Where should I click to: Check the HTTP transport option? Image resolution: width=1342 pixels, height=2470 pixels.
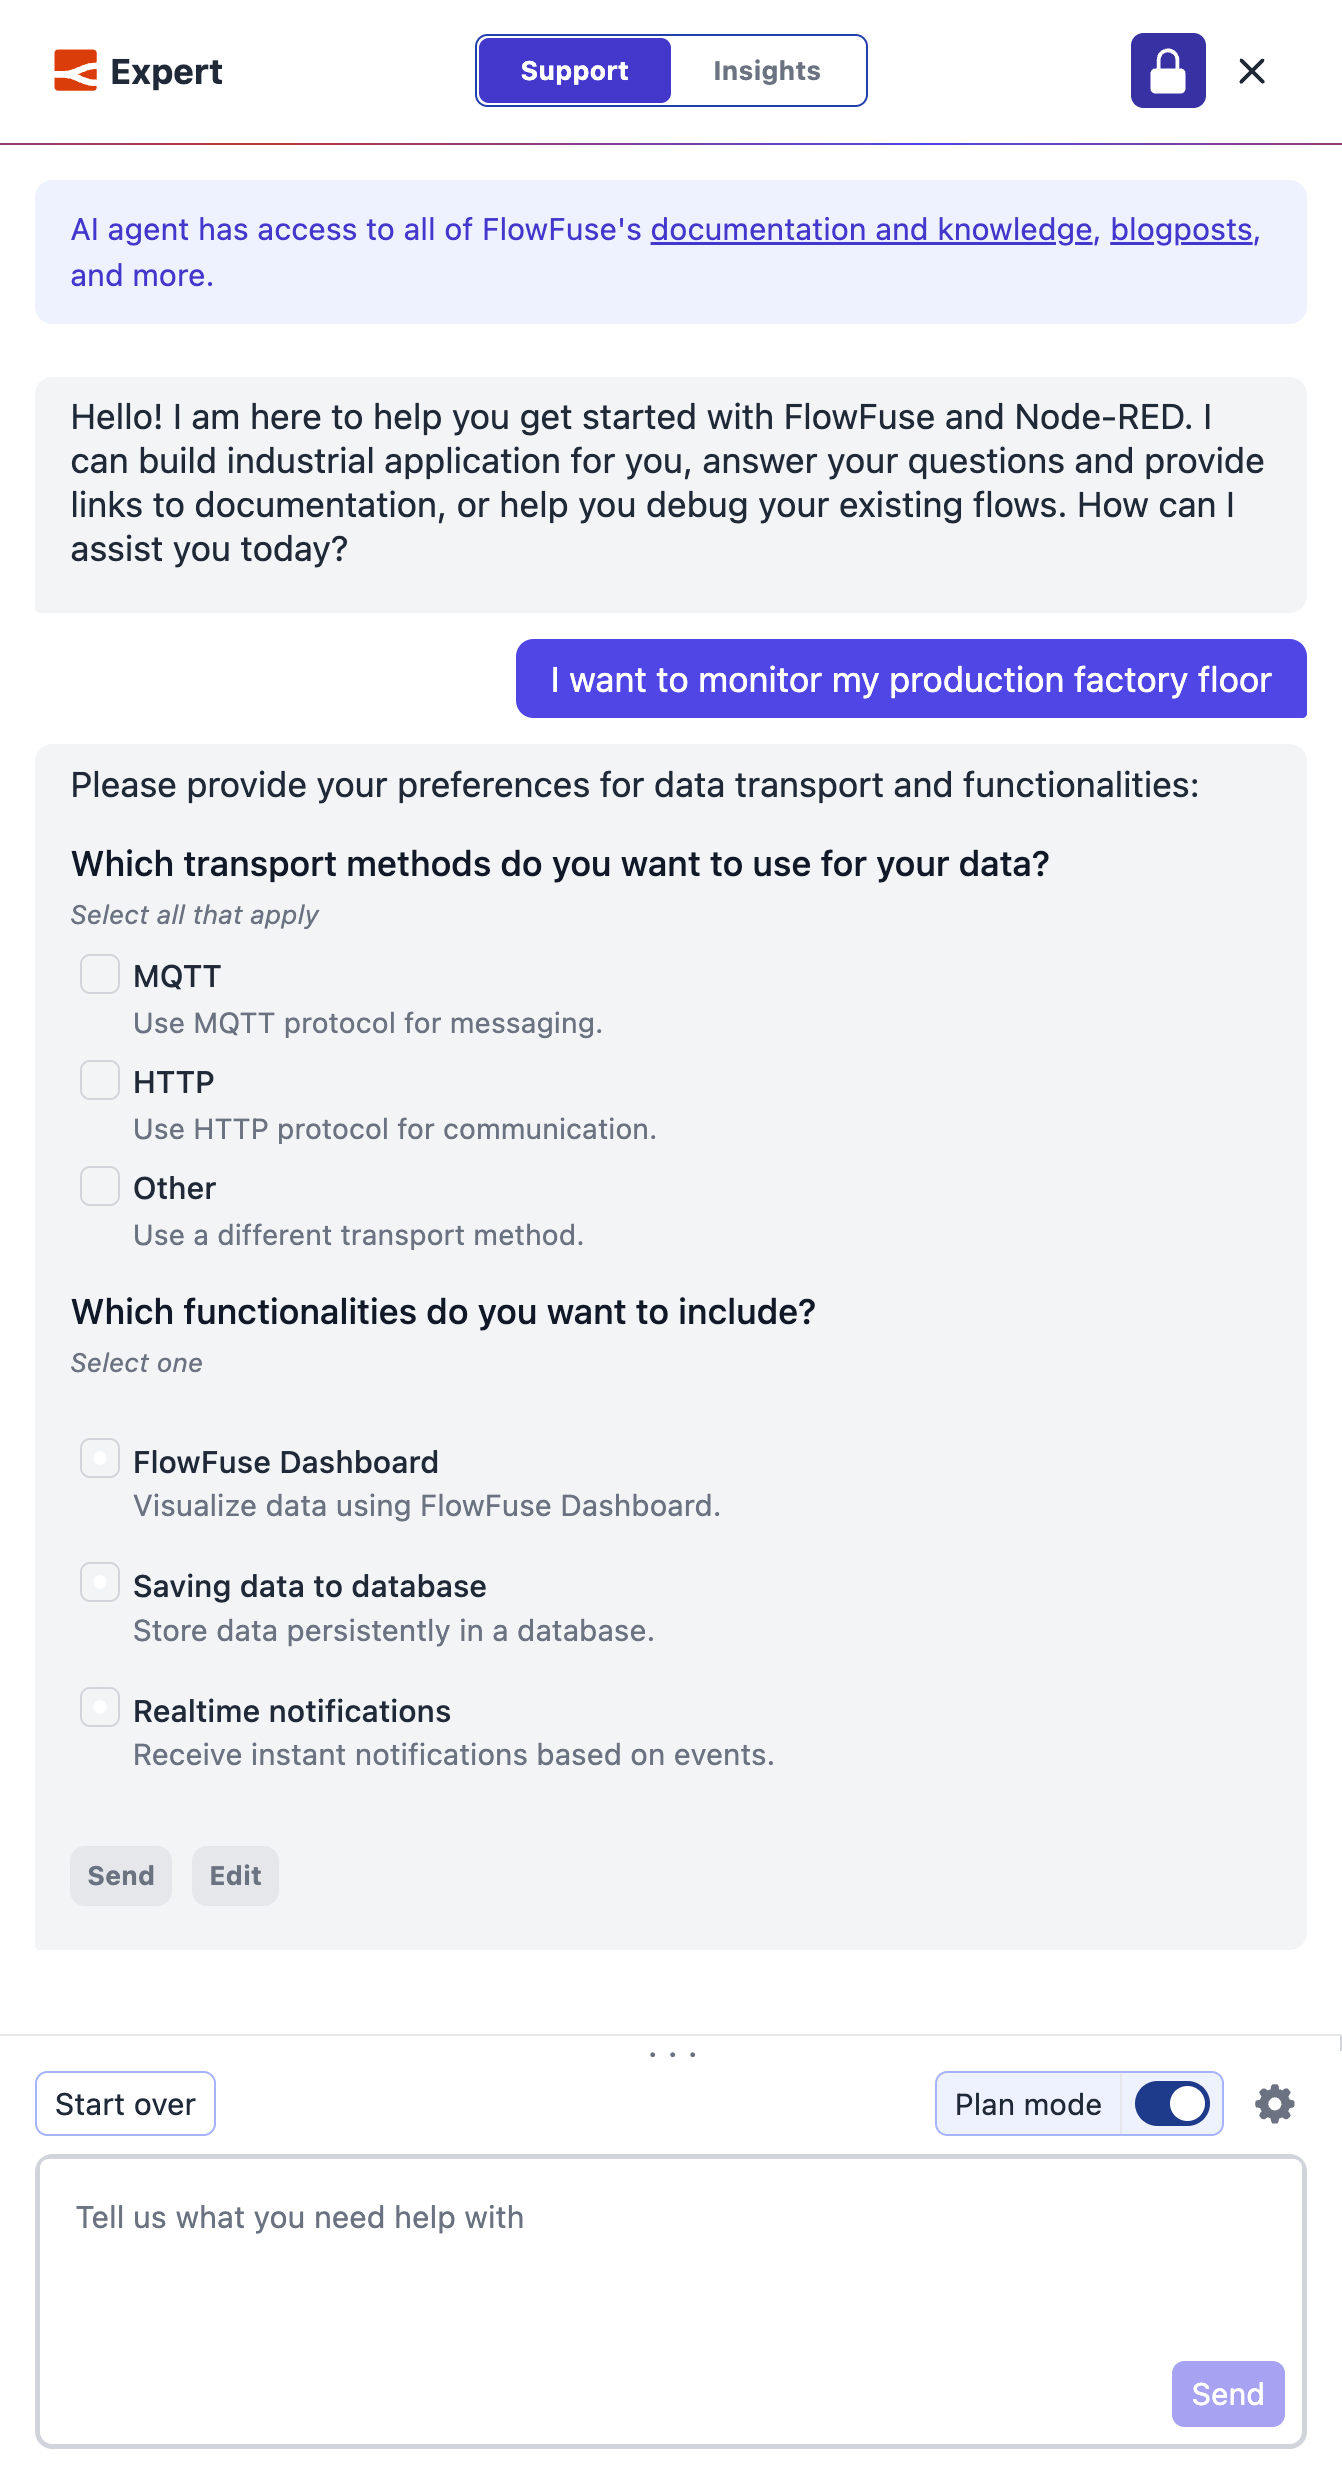100,1080
